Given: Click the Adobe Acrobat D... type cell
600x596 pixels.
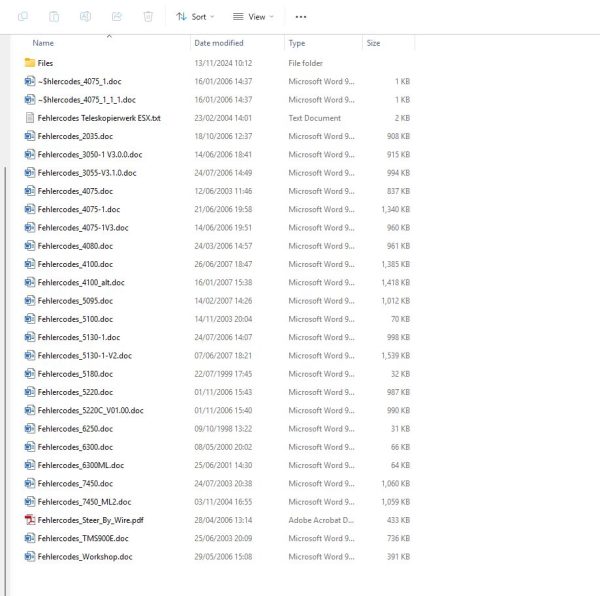Looking at the screenshot, I should [321, 520].
